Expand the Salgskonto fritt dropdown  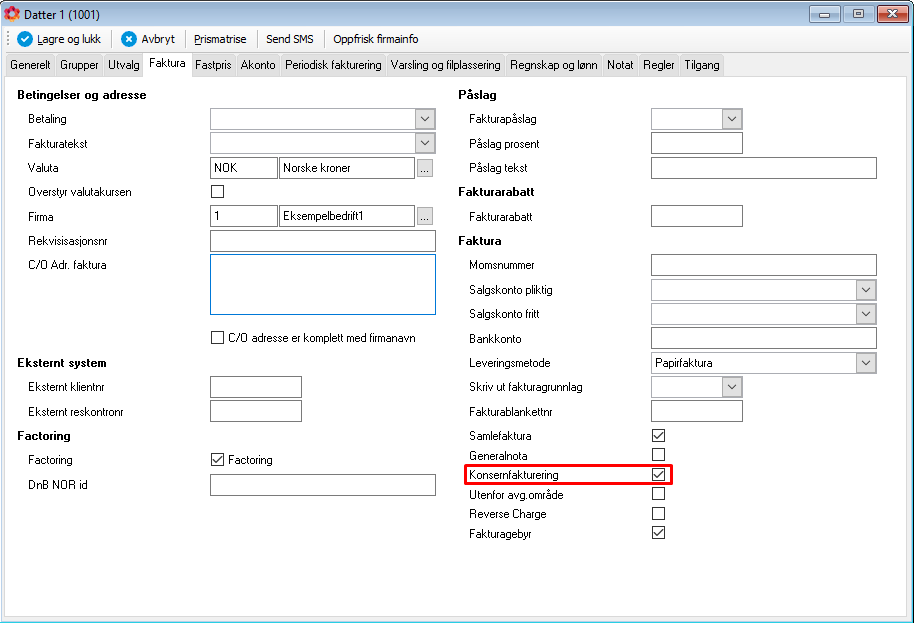point(866,314)
